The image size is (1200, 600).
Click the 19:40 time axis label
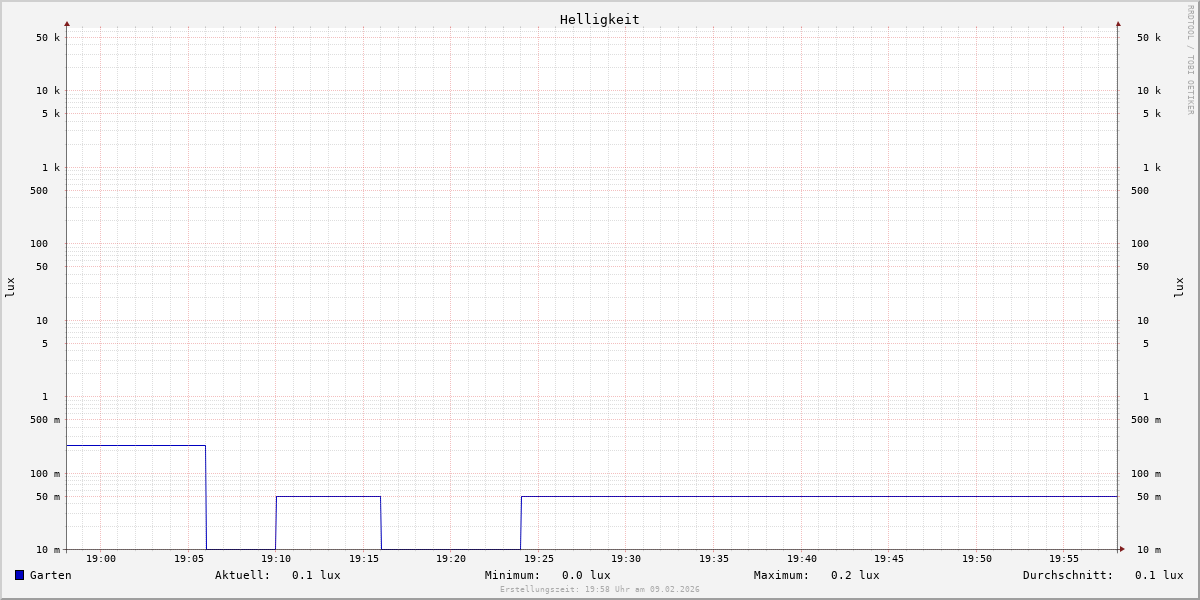pyautogui.click(x=802, y=559)
